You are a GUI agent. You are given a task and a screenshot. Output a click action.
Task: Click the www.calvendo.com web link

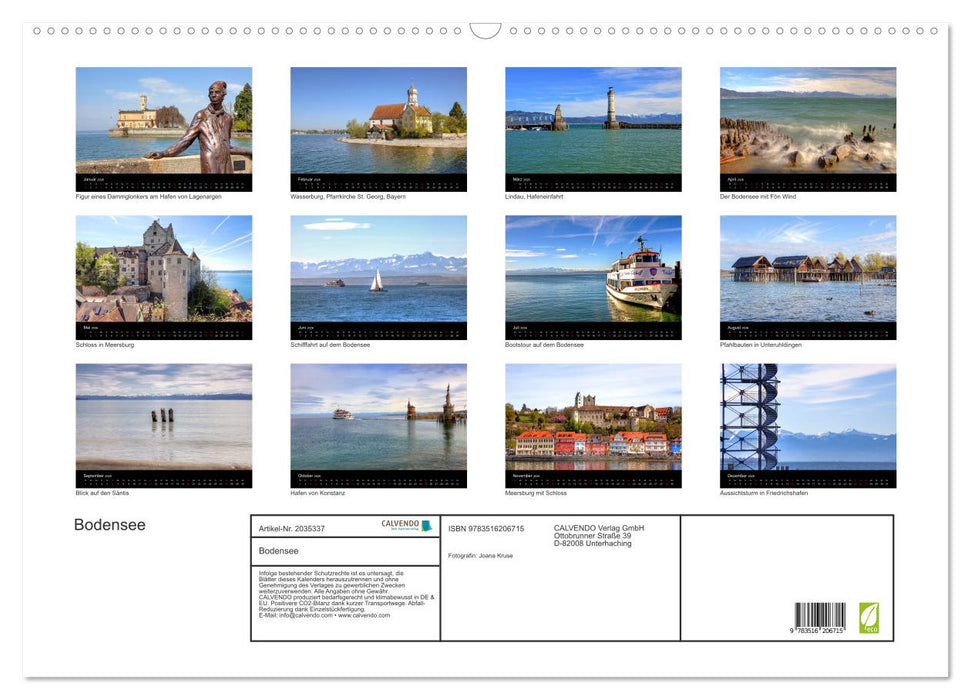[x=363, y=615]
